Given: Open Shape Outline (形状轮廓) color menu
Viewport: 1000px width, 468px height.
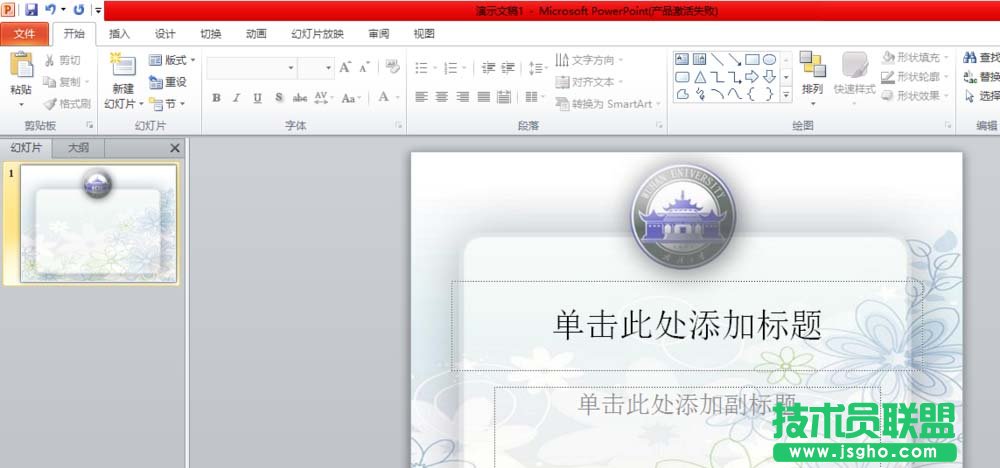Looking at the screenshot, I should click(915, 77).
